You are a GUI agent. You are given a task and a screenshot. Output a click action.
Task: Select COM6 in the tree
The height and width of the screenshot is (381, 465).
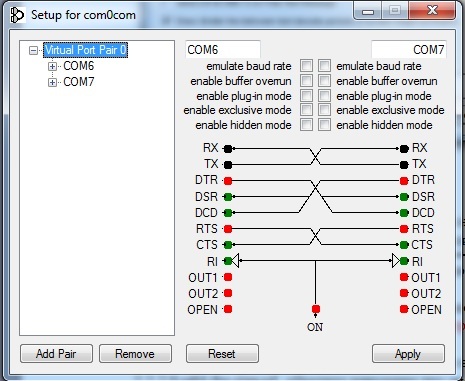click(79, 66)
